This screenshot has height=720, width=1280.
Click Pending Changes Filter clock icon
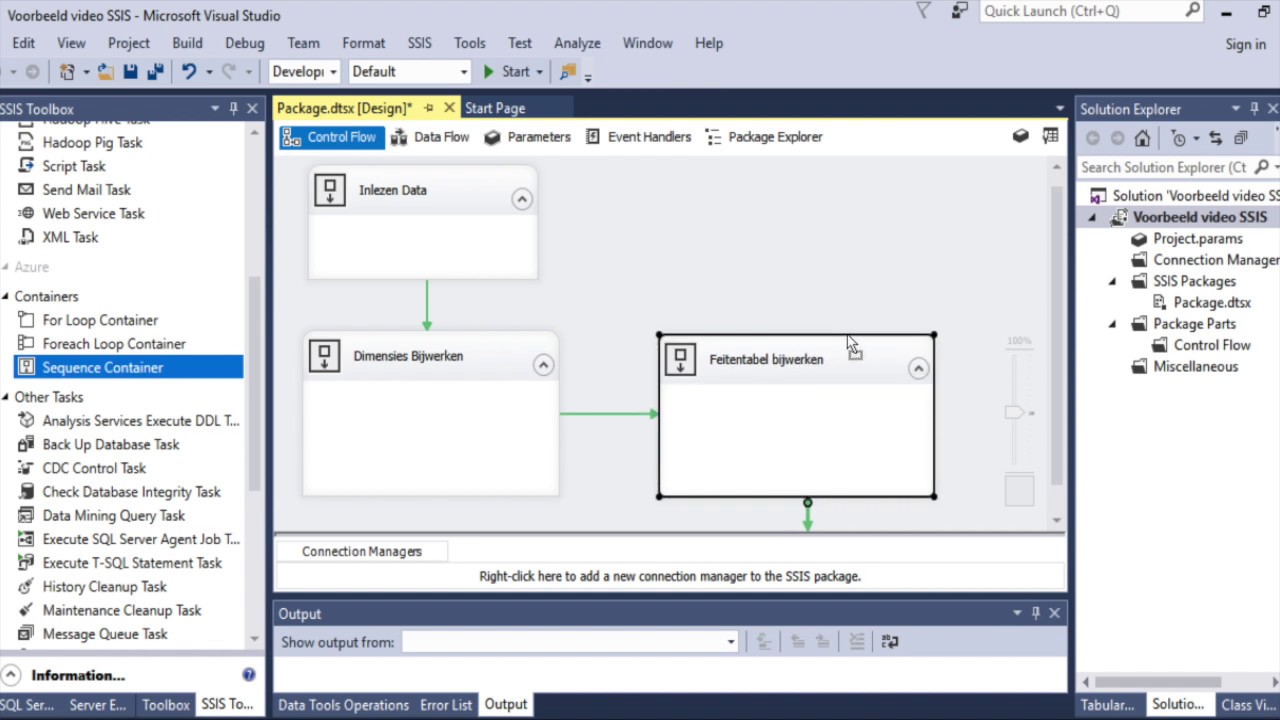tap(1179, 138)
